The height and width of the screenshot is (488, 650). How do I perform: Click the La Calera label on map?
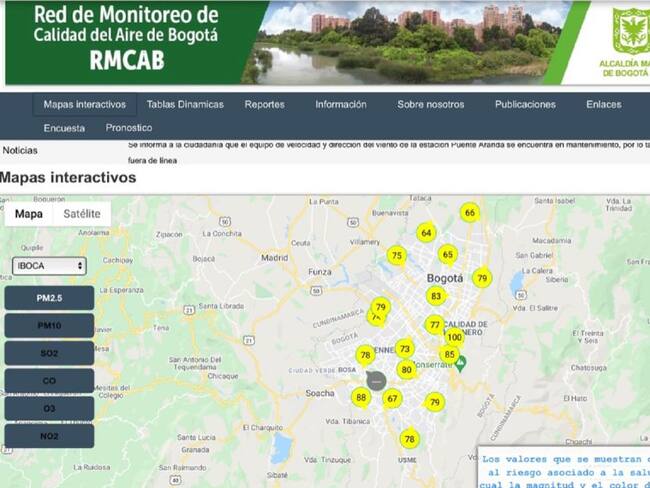pyautogui.click(x=537, y=271)
